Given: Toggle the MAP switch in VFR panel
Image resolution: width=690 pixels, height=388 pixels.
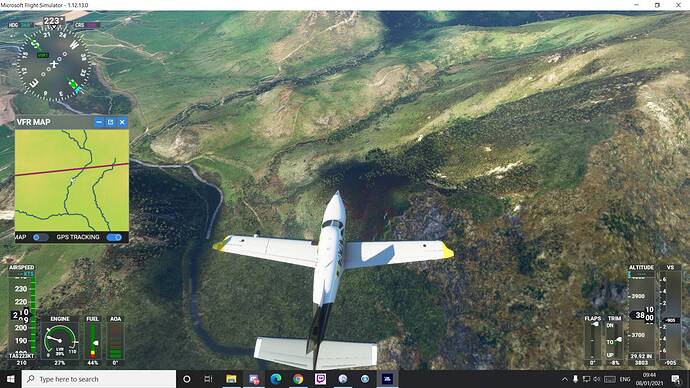Looking at the screenshot, I should pos(40,237).
